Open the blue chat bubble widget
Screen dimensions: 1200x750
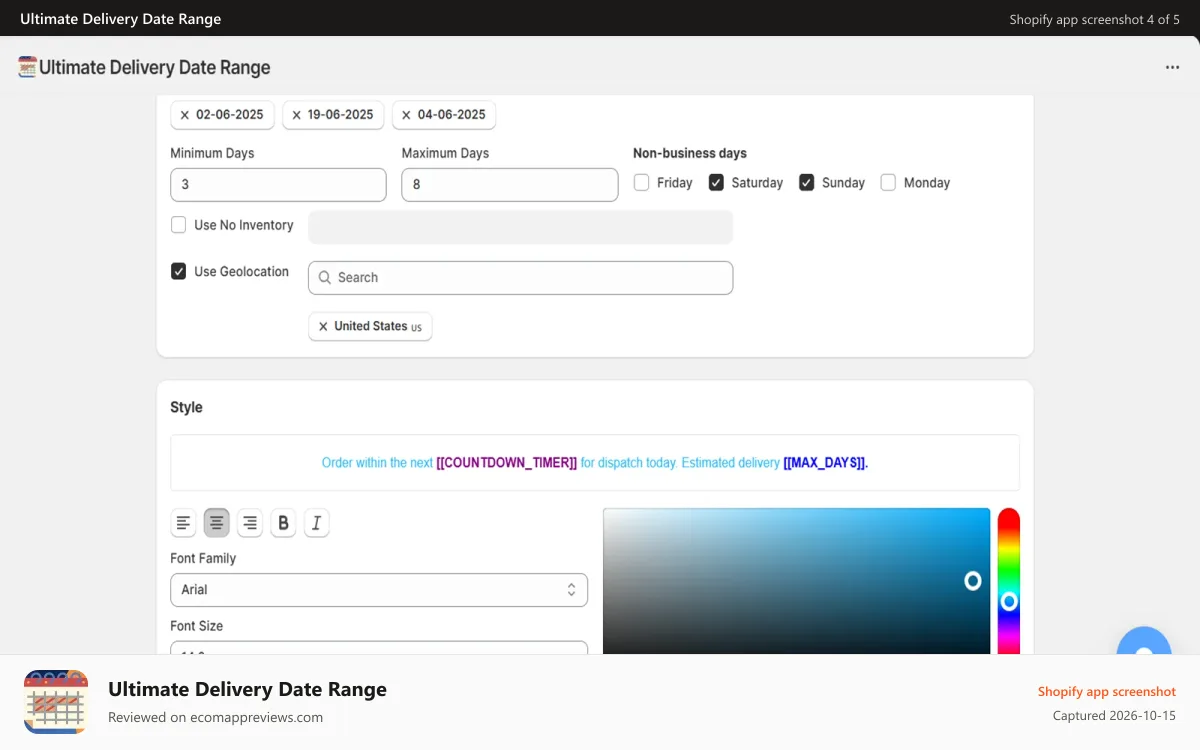pos(1144,641)
